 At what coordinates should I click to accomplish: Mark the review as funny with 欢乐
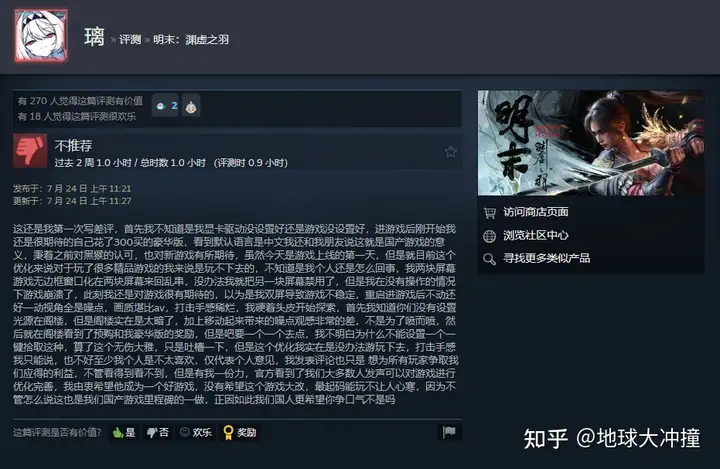196,432
